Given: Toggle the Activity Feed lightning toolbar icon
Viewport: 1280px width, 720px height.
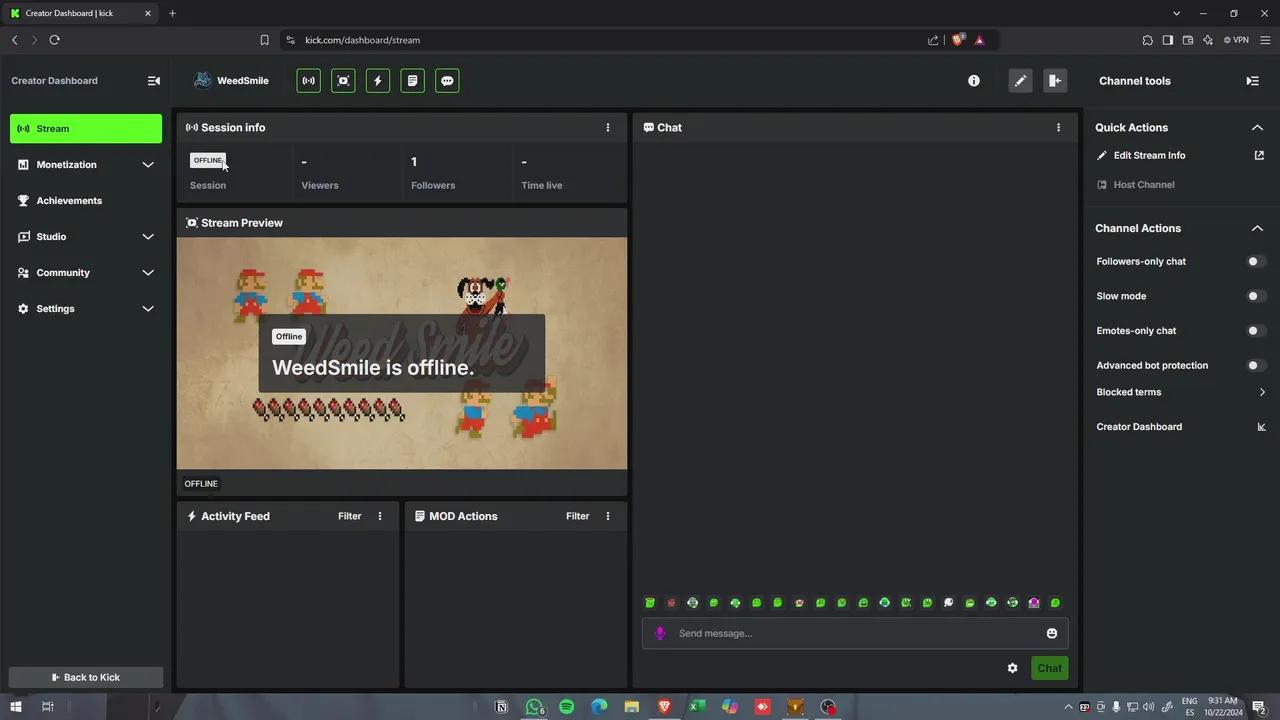Looking at the screenshot, I should tap(378, 81).
